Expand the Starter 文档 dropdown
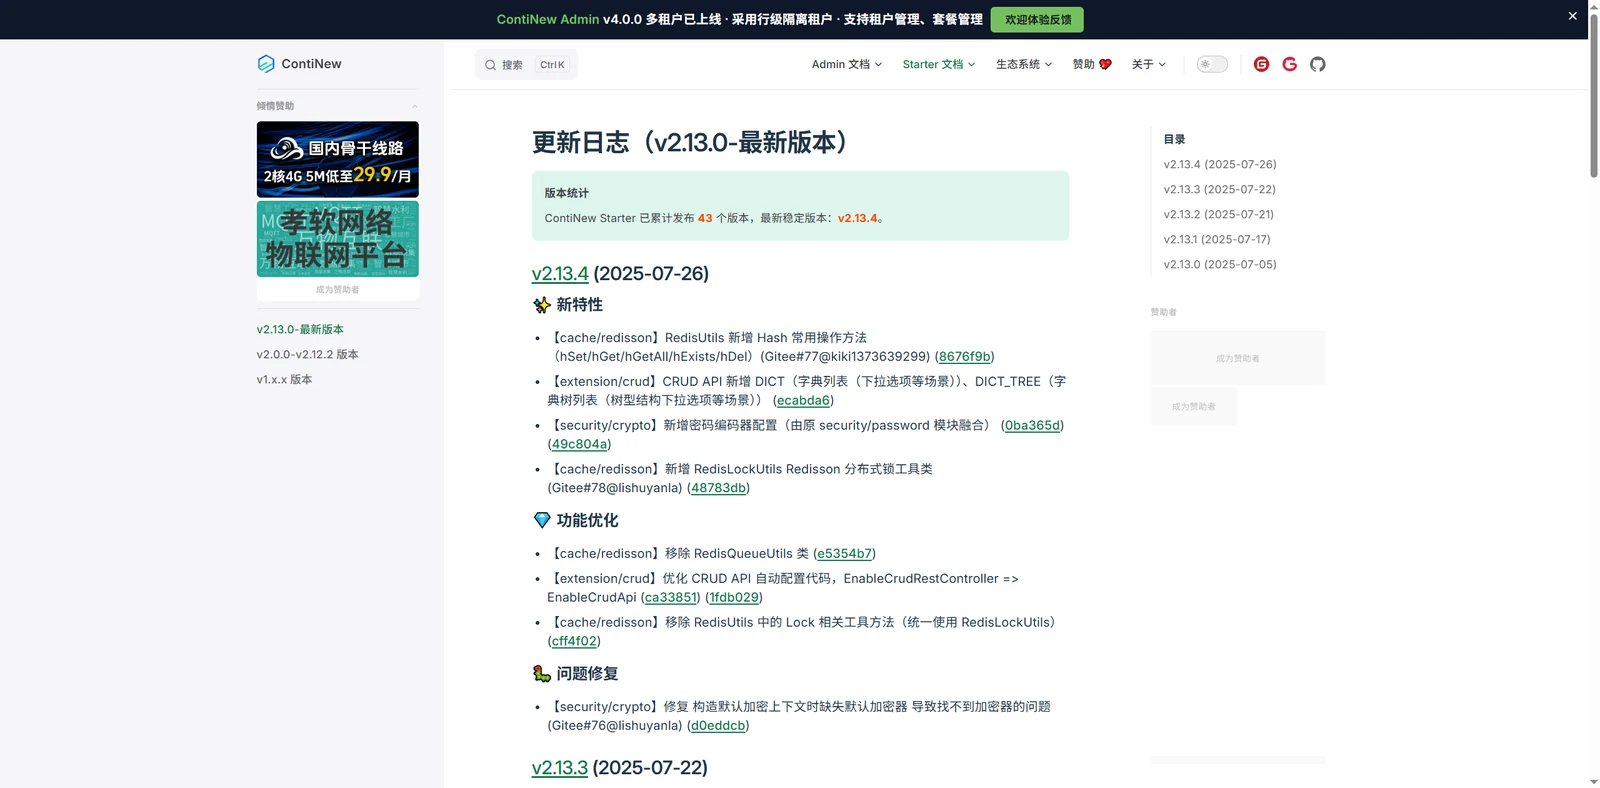This screenshot has width=1600, height=788. (938, 64)
